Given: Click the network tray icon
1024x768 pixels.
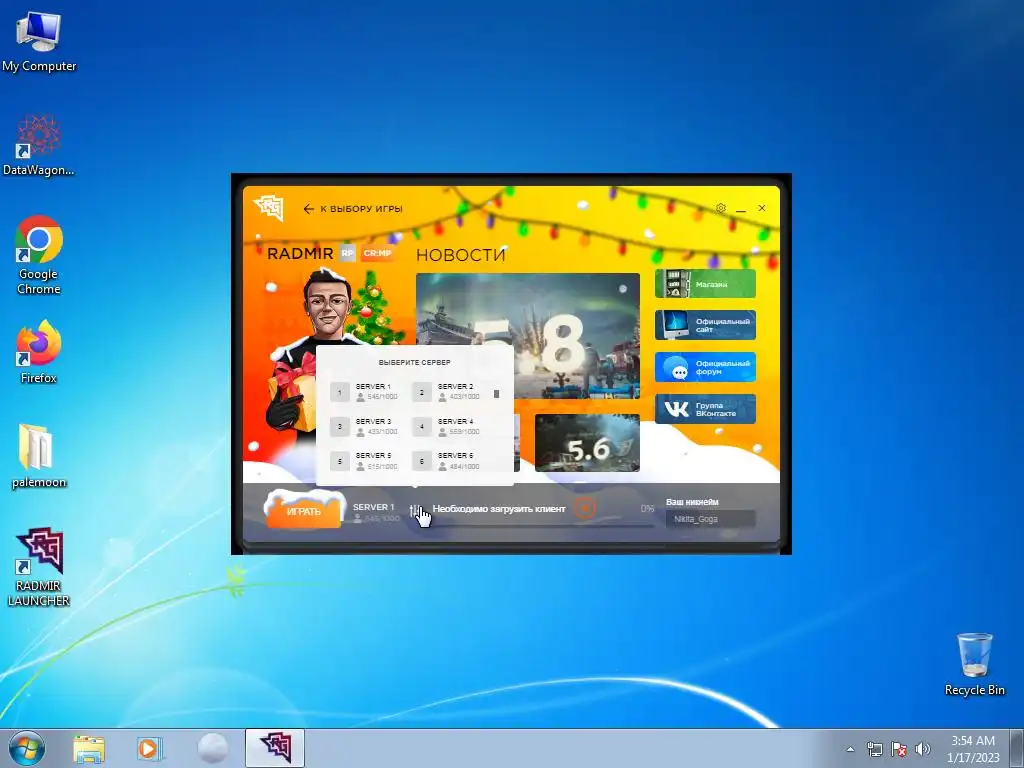Looking at the screenshot, I should [874, 749].
